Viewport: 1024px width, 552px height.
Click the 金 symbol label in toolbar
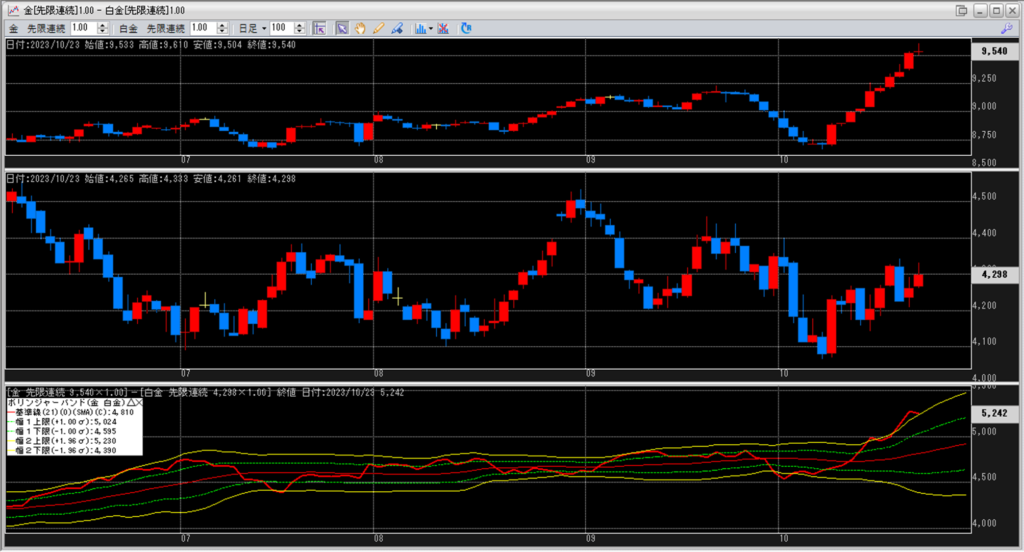tap(13, 28)
